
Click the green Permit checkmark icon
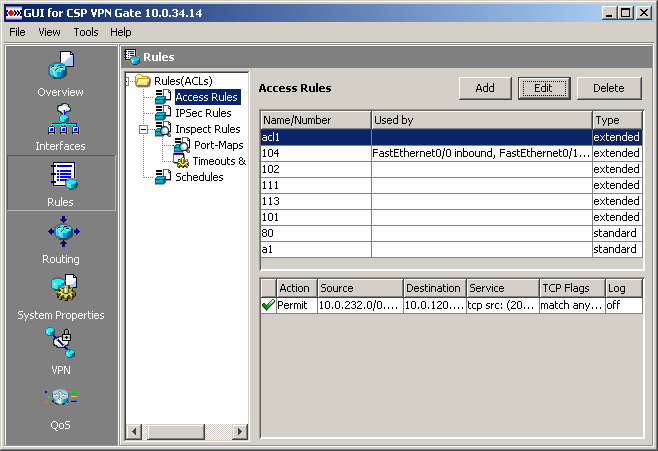click(268, 305)
